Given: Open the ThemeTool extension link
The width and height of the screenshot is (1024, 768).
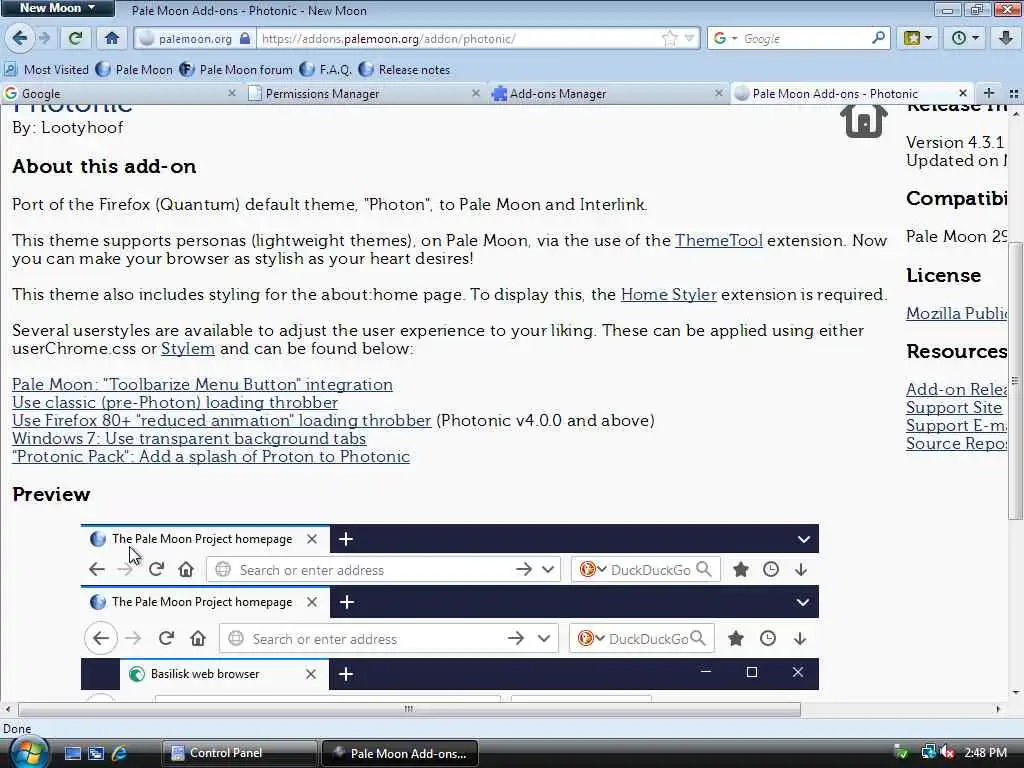Looking at the screenshot, I should coord(718,240).
